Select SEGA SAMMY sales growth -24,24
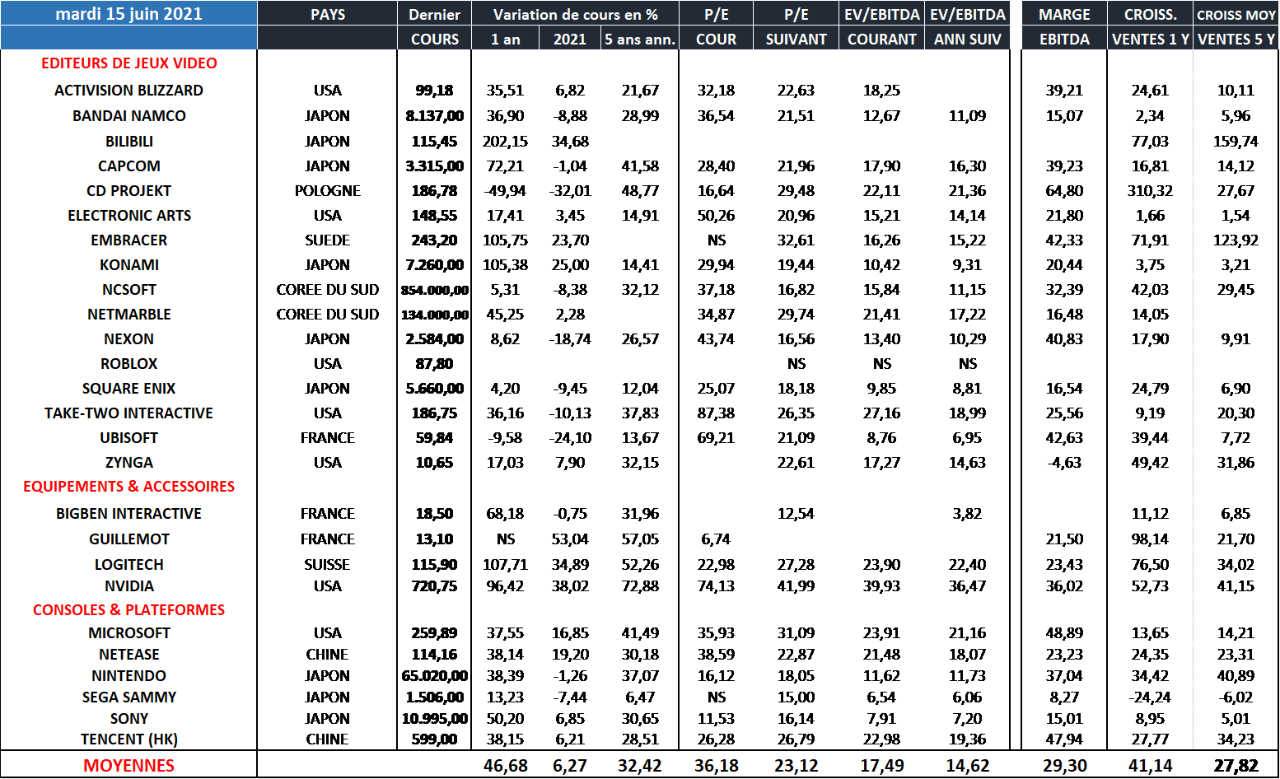Screen dimensions: 1280x779 tap(1150, 698)
